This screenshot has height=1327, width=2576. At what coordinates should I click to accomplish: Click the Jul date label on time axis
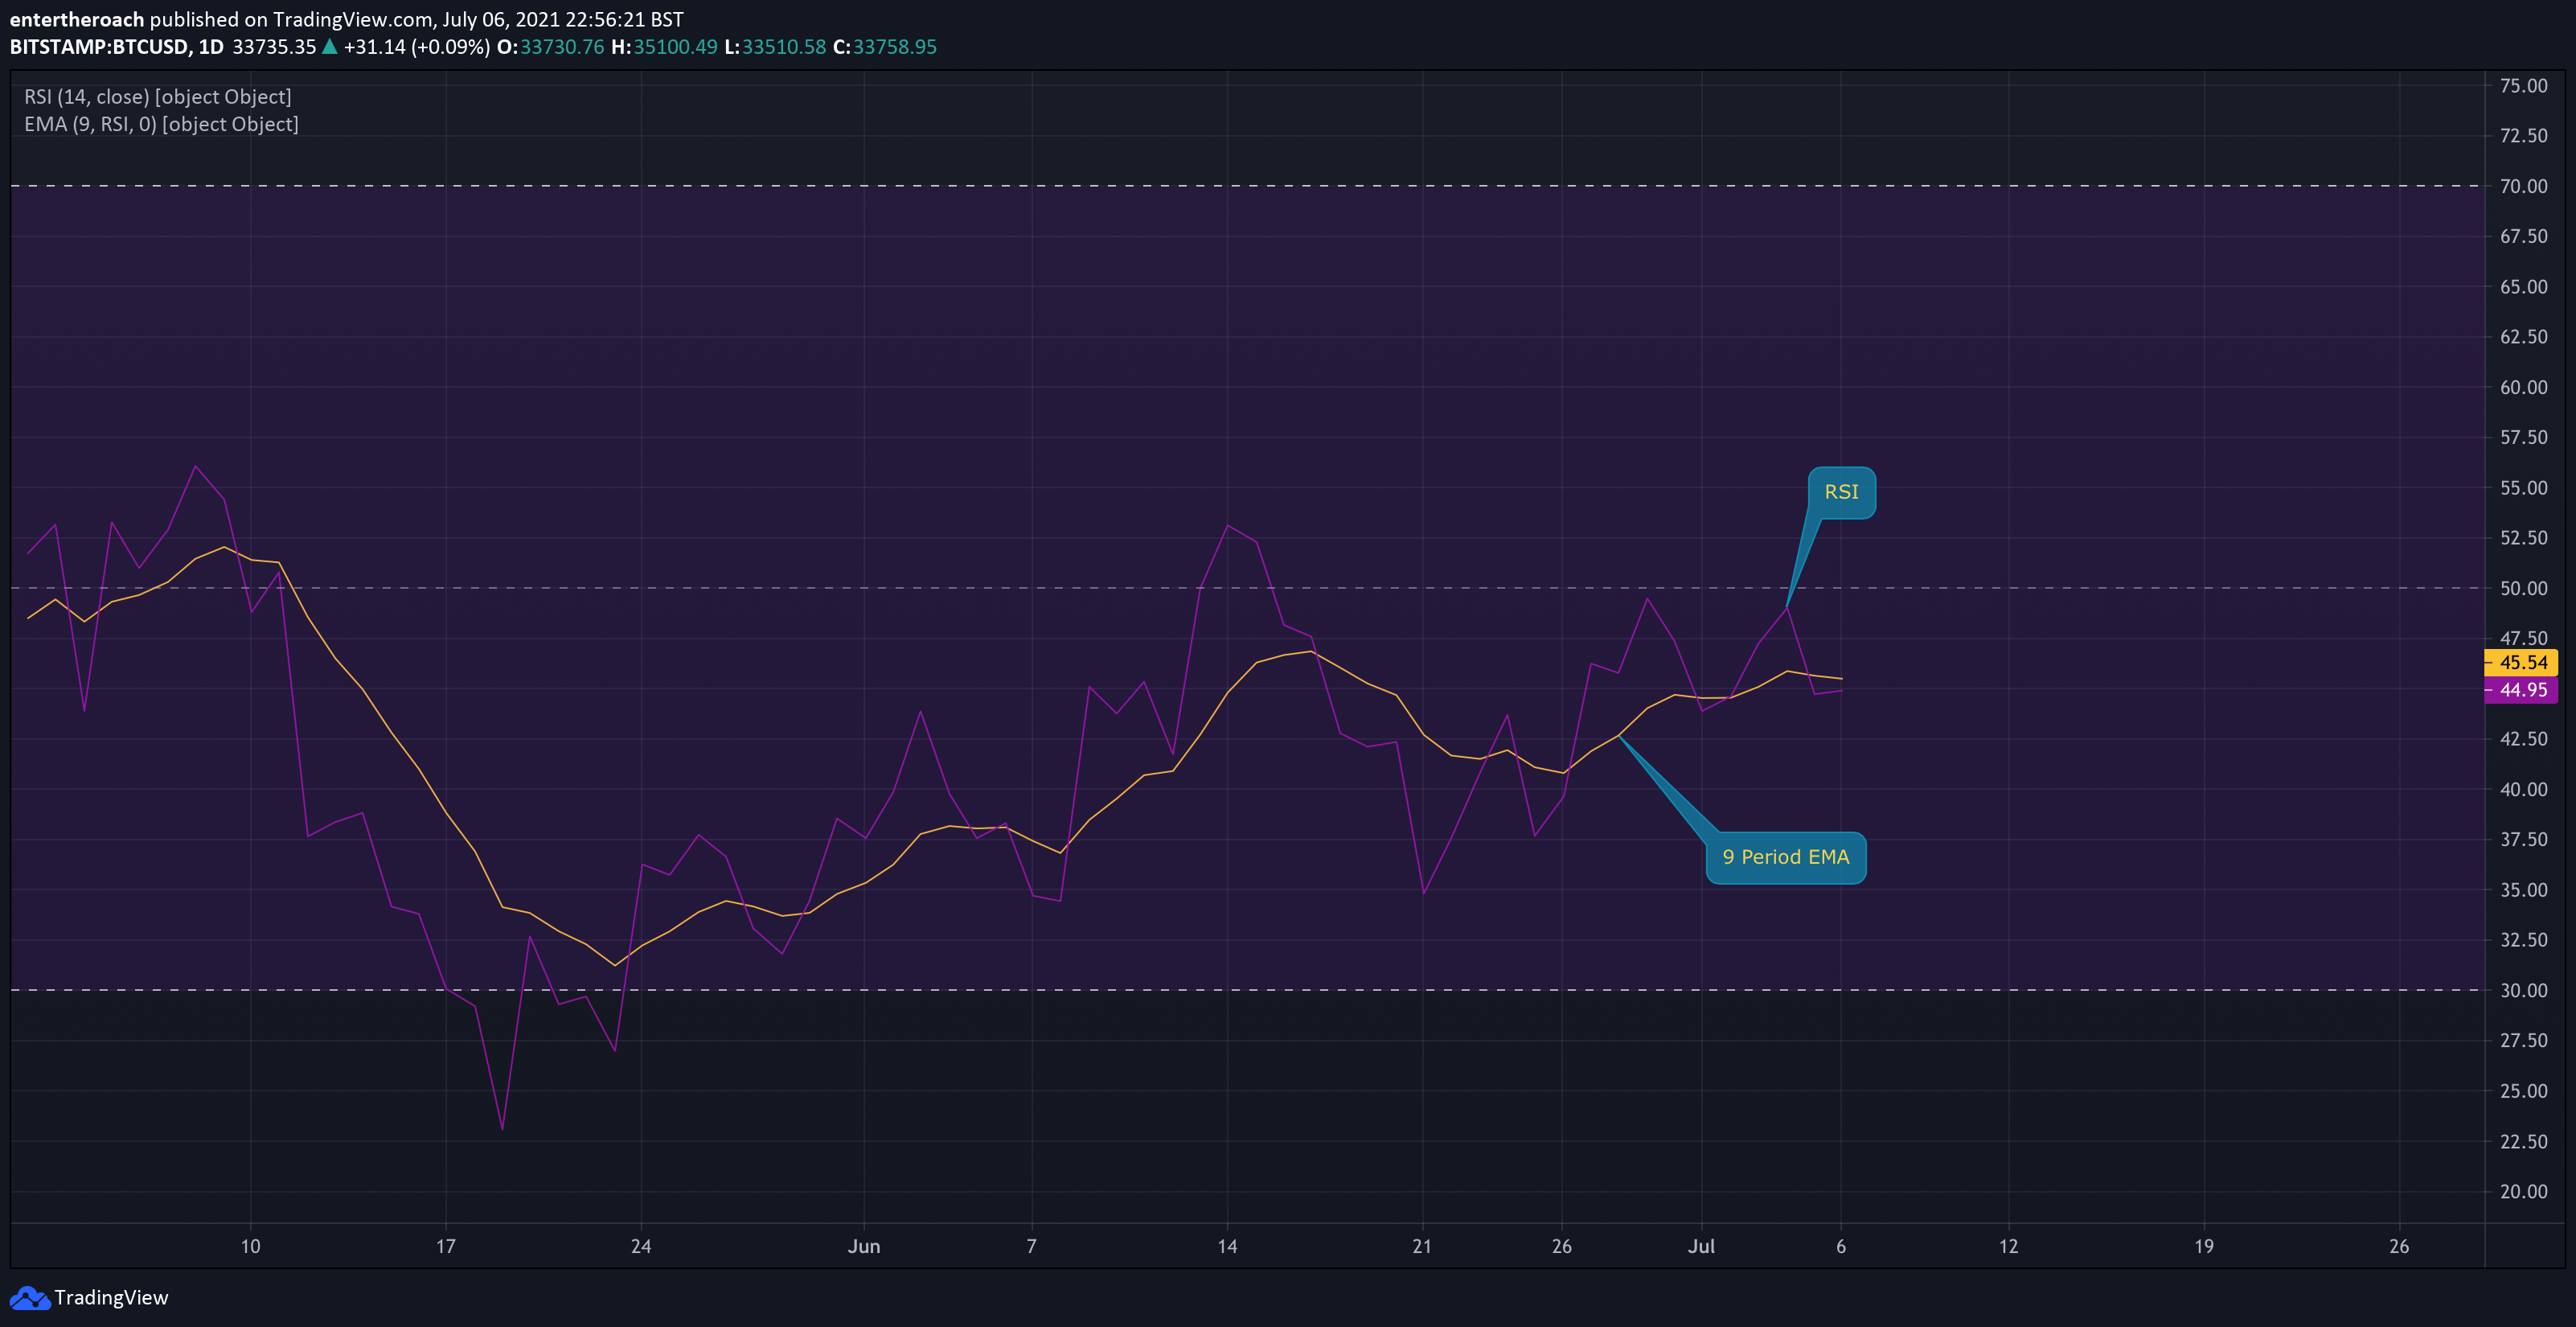click(1701, 1246)
